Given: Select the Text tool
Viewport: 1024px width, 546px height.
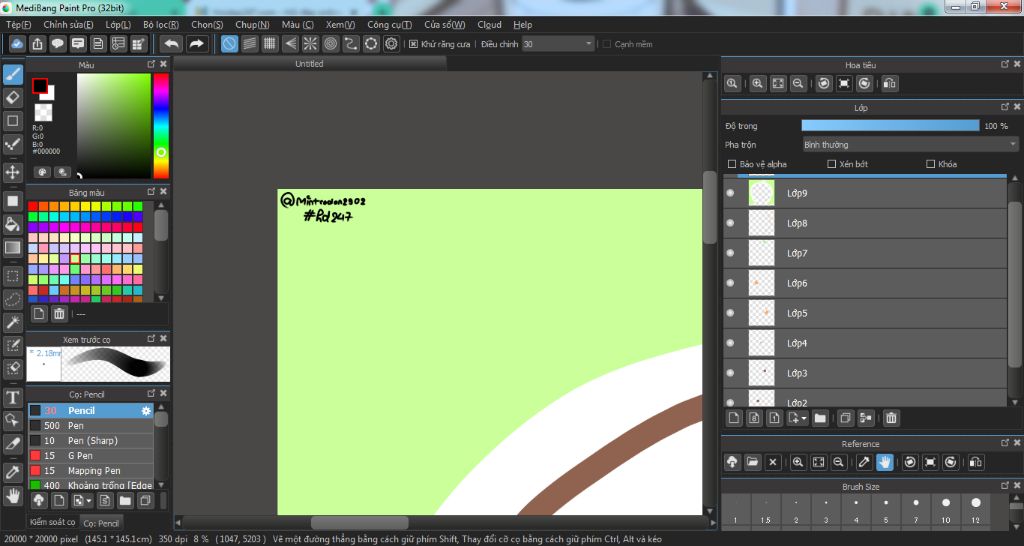Looking at the screenshot, I should tap(12, 397).
